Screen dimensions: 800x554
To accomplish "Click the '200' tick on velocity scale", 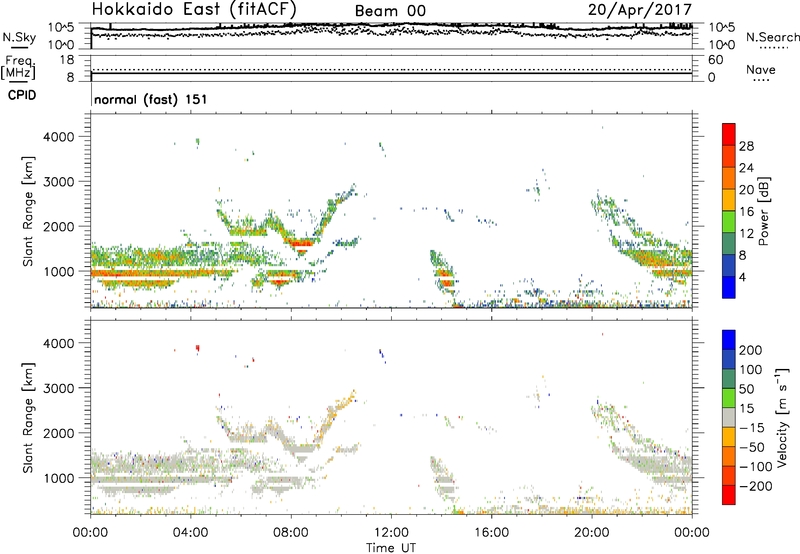I will (751, 350).
